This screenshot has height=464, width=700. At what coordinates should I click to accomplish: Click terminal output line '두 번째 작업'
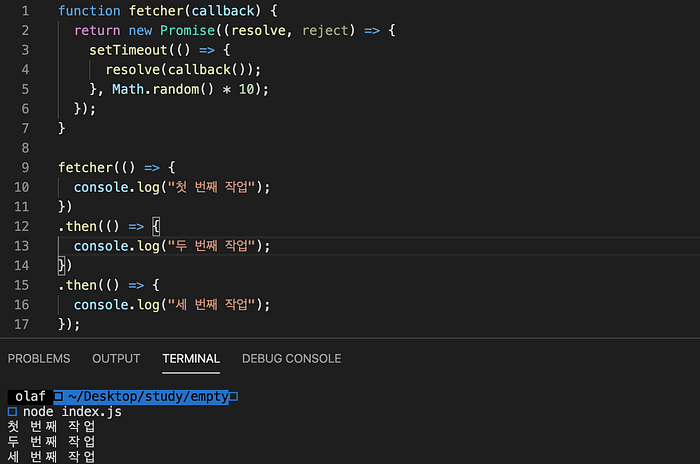click(x=51, y=442)
